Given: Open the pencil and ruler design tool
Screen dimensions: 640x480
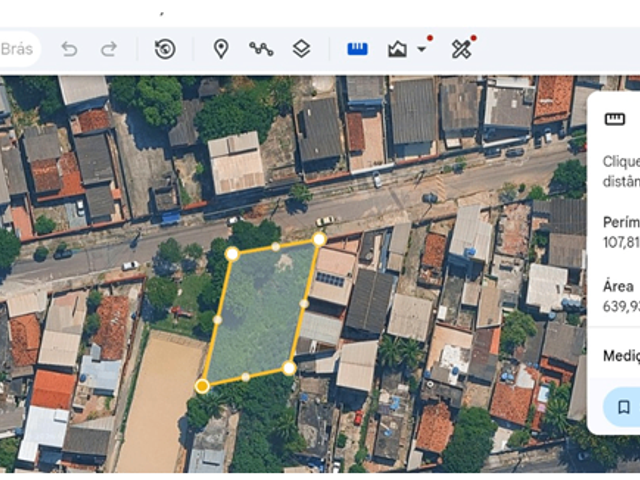Looking at the screenshot, I should (x=462, y=49).
